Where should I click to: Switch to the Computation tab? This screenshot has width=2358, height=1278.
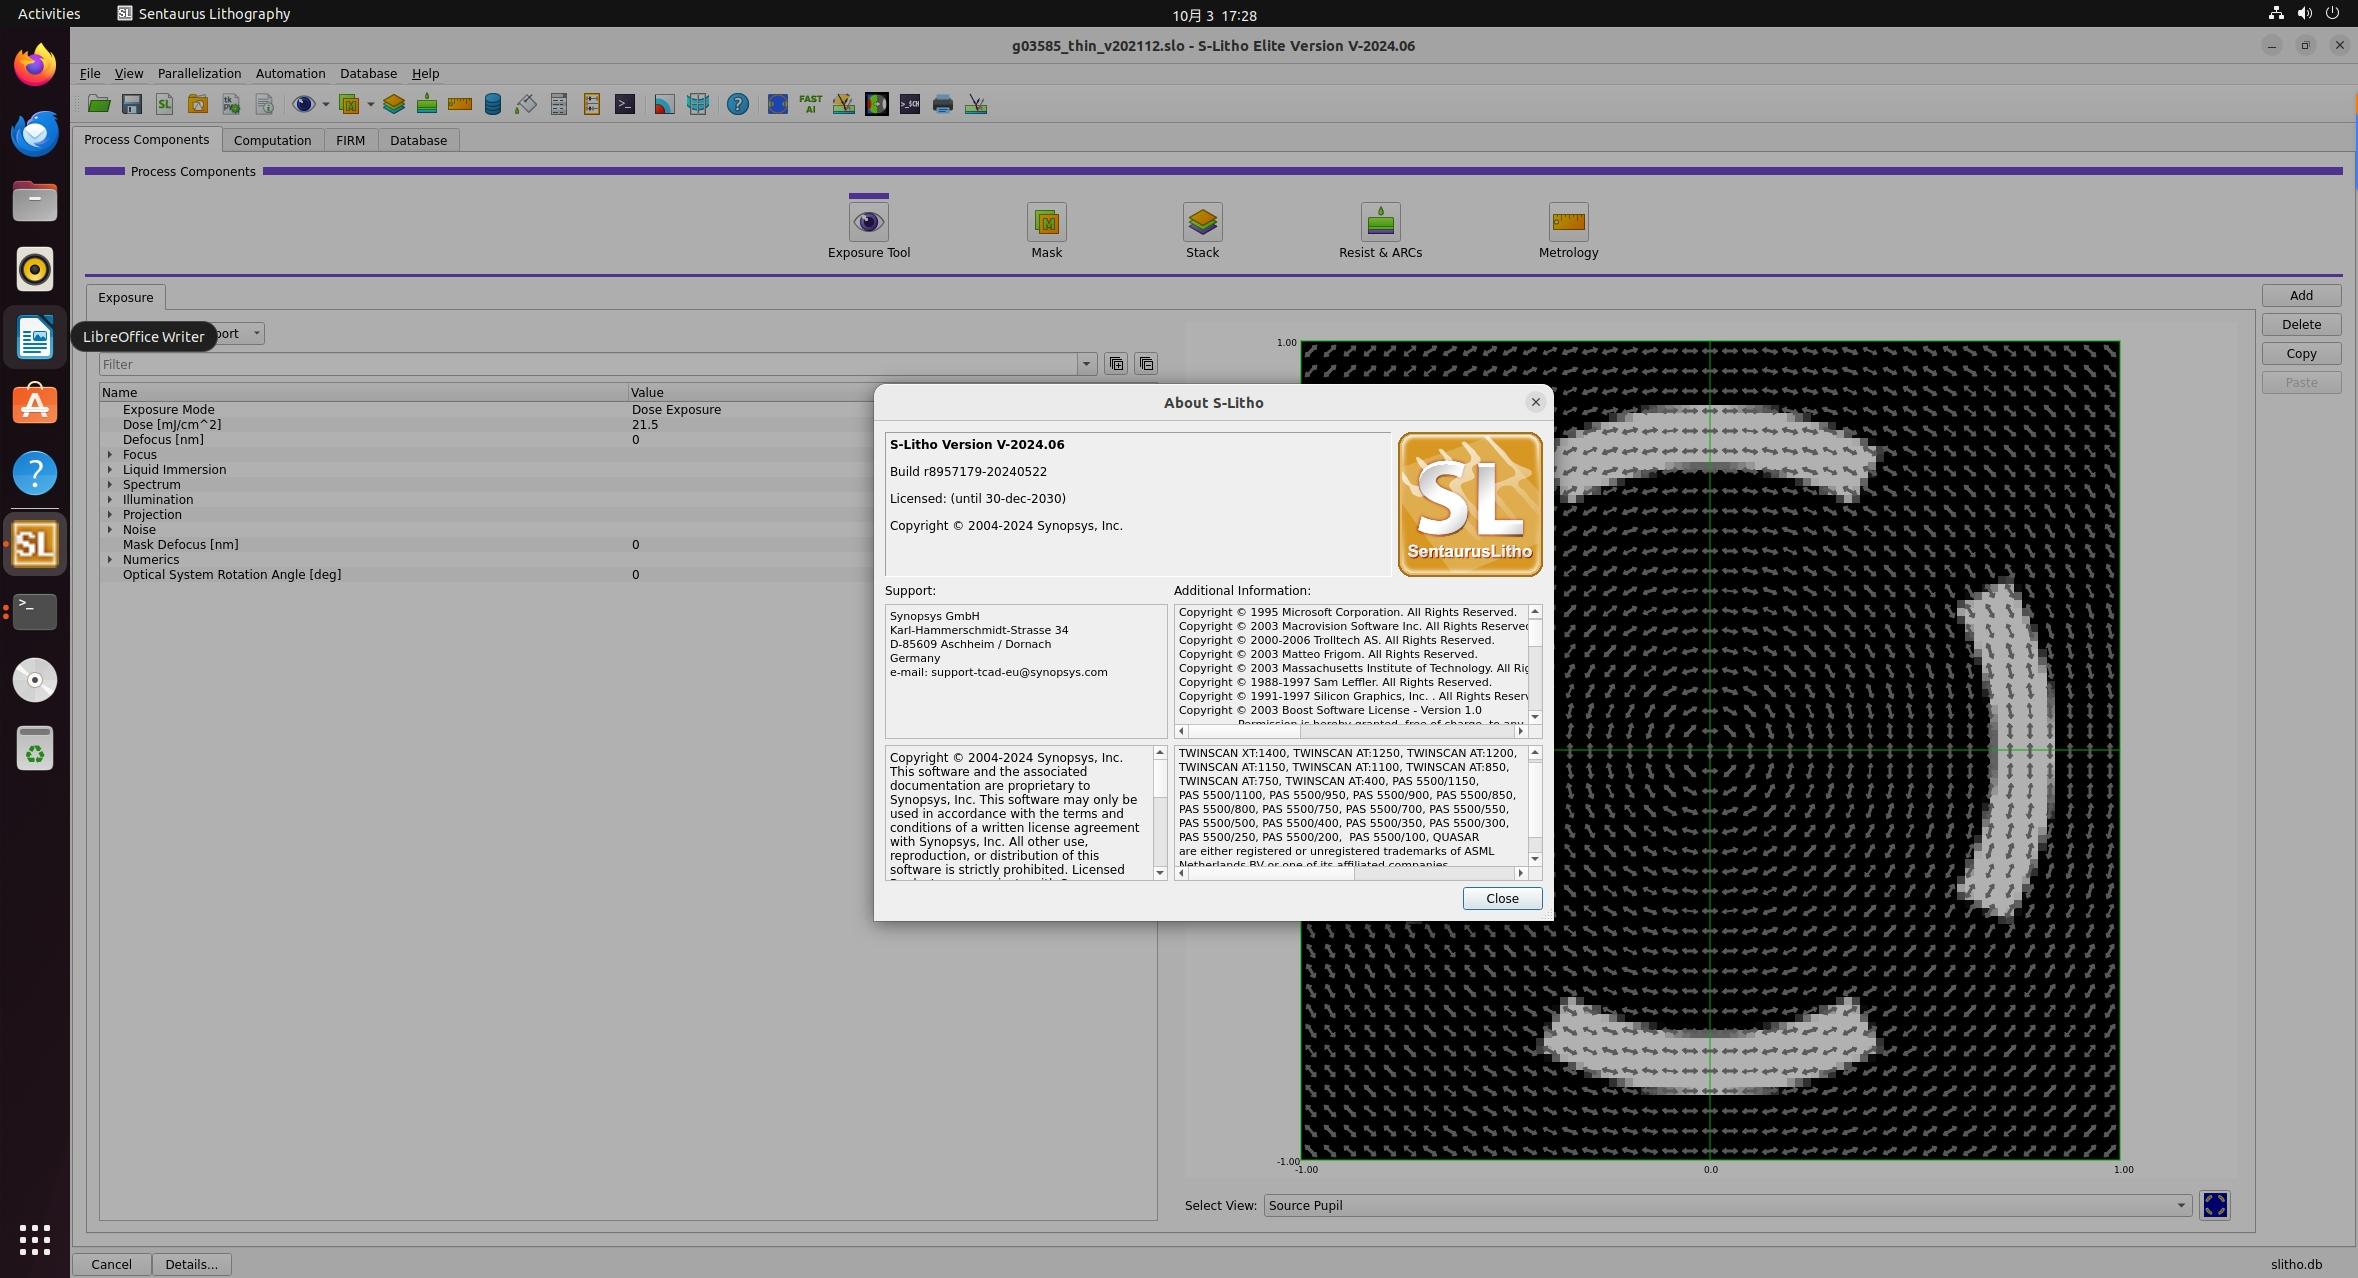(272, 140)
